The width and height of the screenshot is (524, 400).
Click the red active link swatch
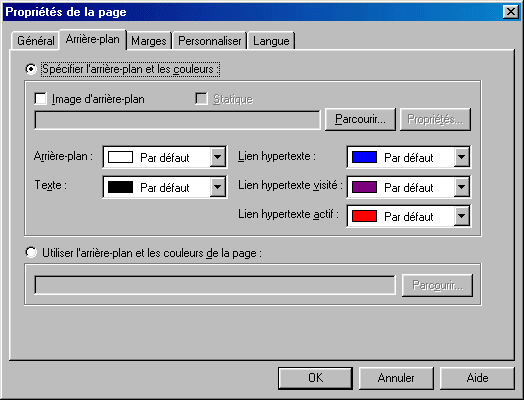(x=364, y=216)
